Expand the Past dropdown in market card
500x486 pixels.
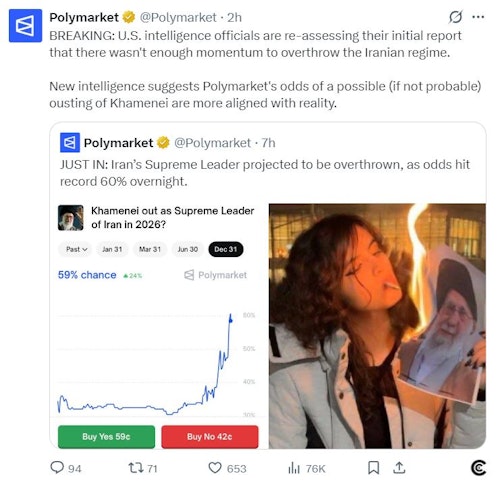76,249
